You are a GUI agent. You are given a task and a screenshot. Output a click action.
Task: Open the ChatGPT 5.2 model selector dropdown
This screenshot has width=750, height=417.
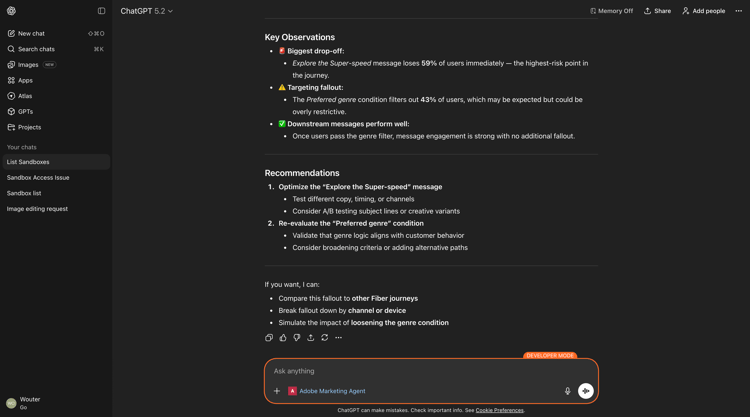[146, 11]
